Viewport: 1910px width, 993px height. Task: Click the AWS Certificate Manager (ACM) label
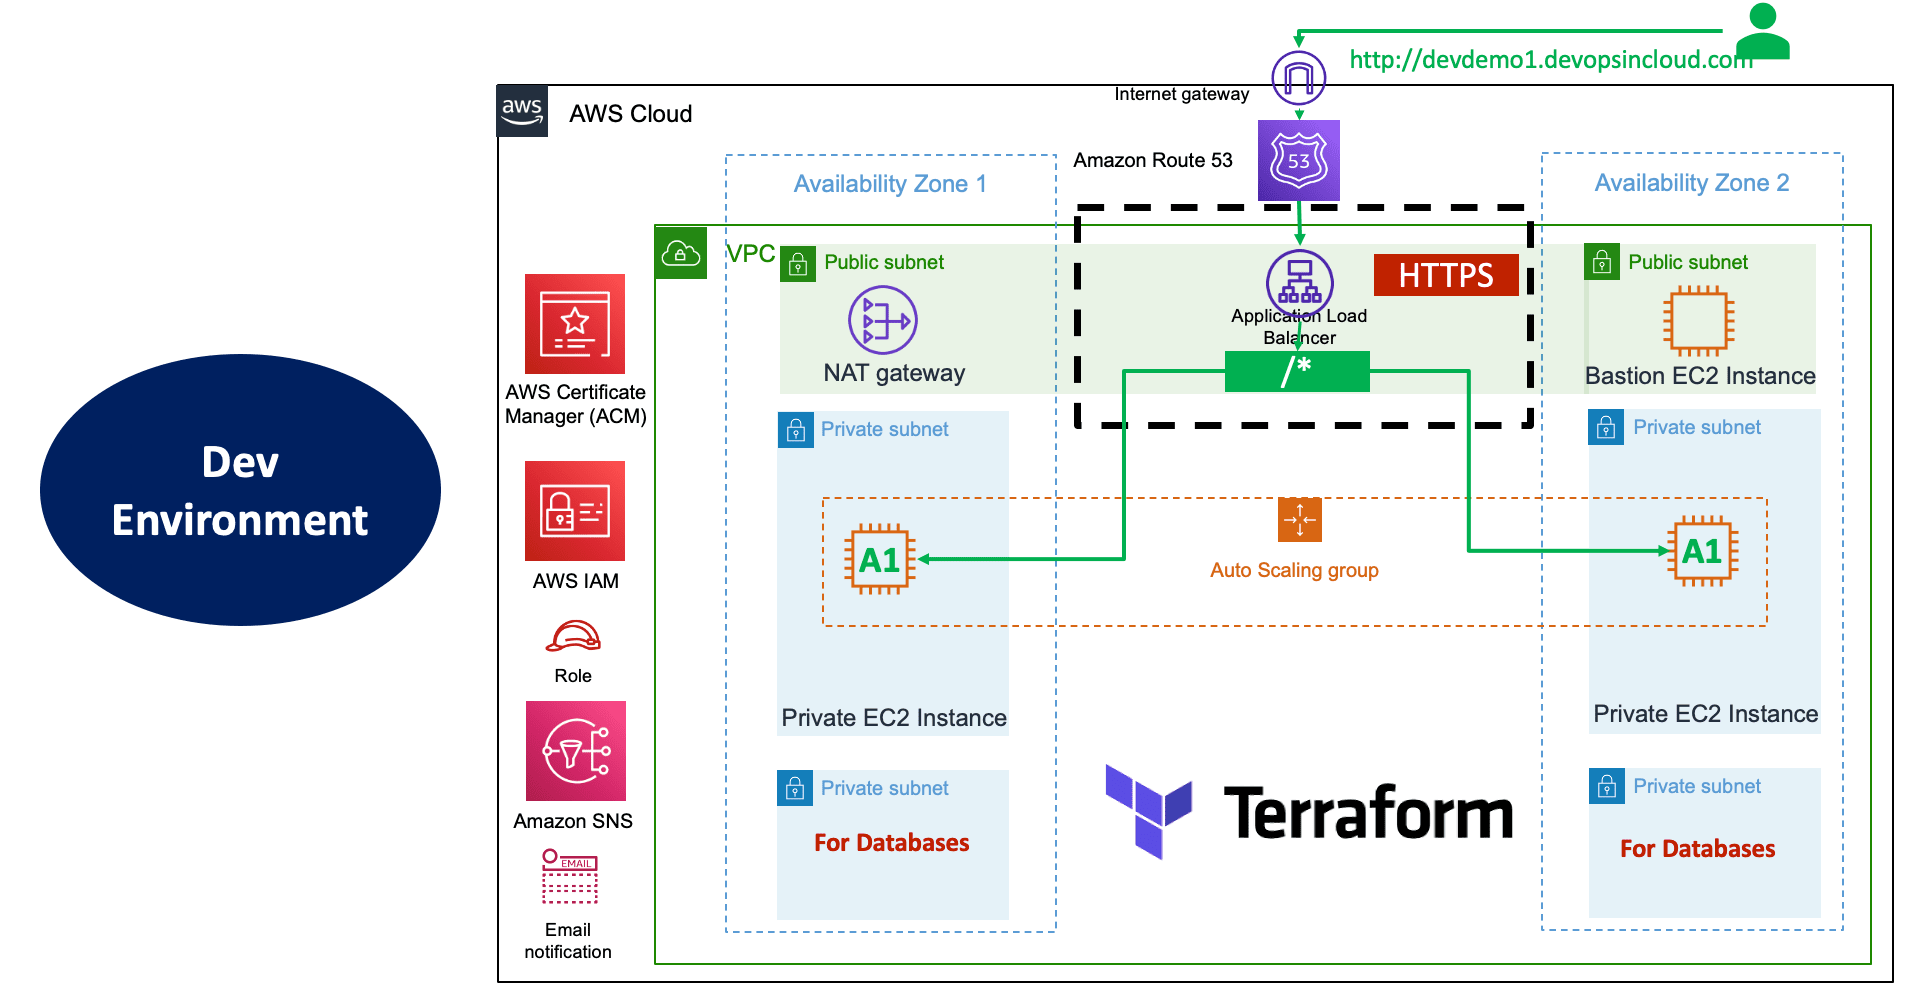576,404
